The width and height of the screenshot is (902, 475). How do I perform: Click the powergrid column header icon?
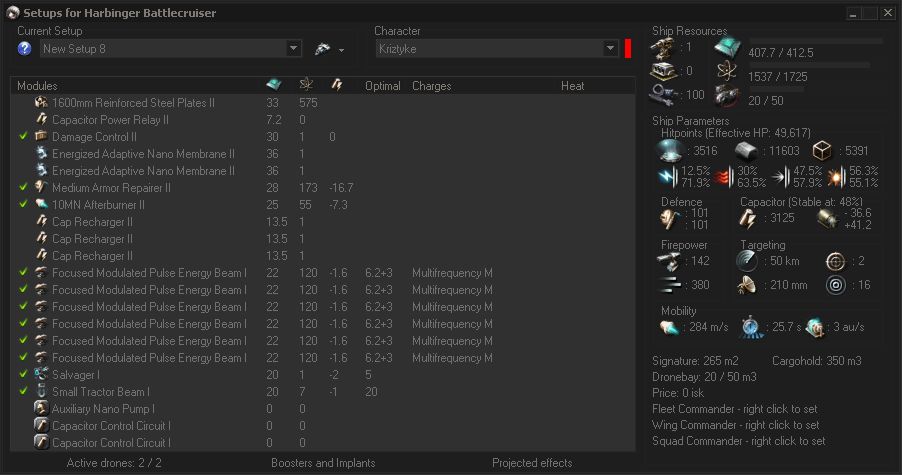306,85
